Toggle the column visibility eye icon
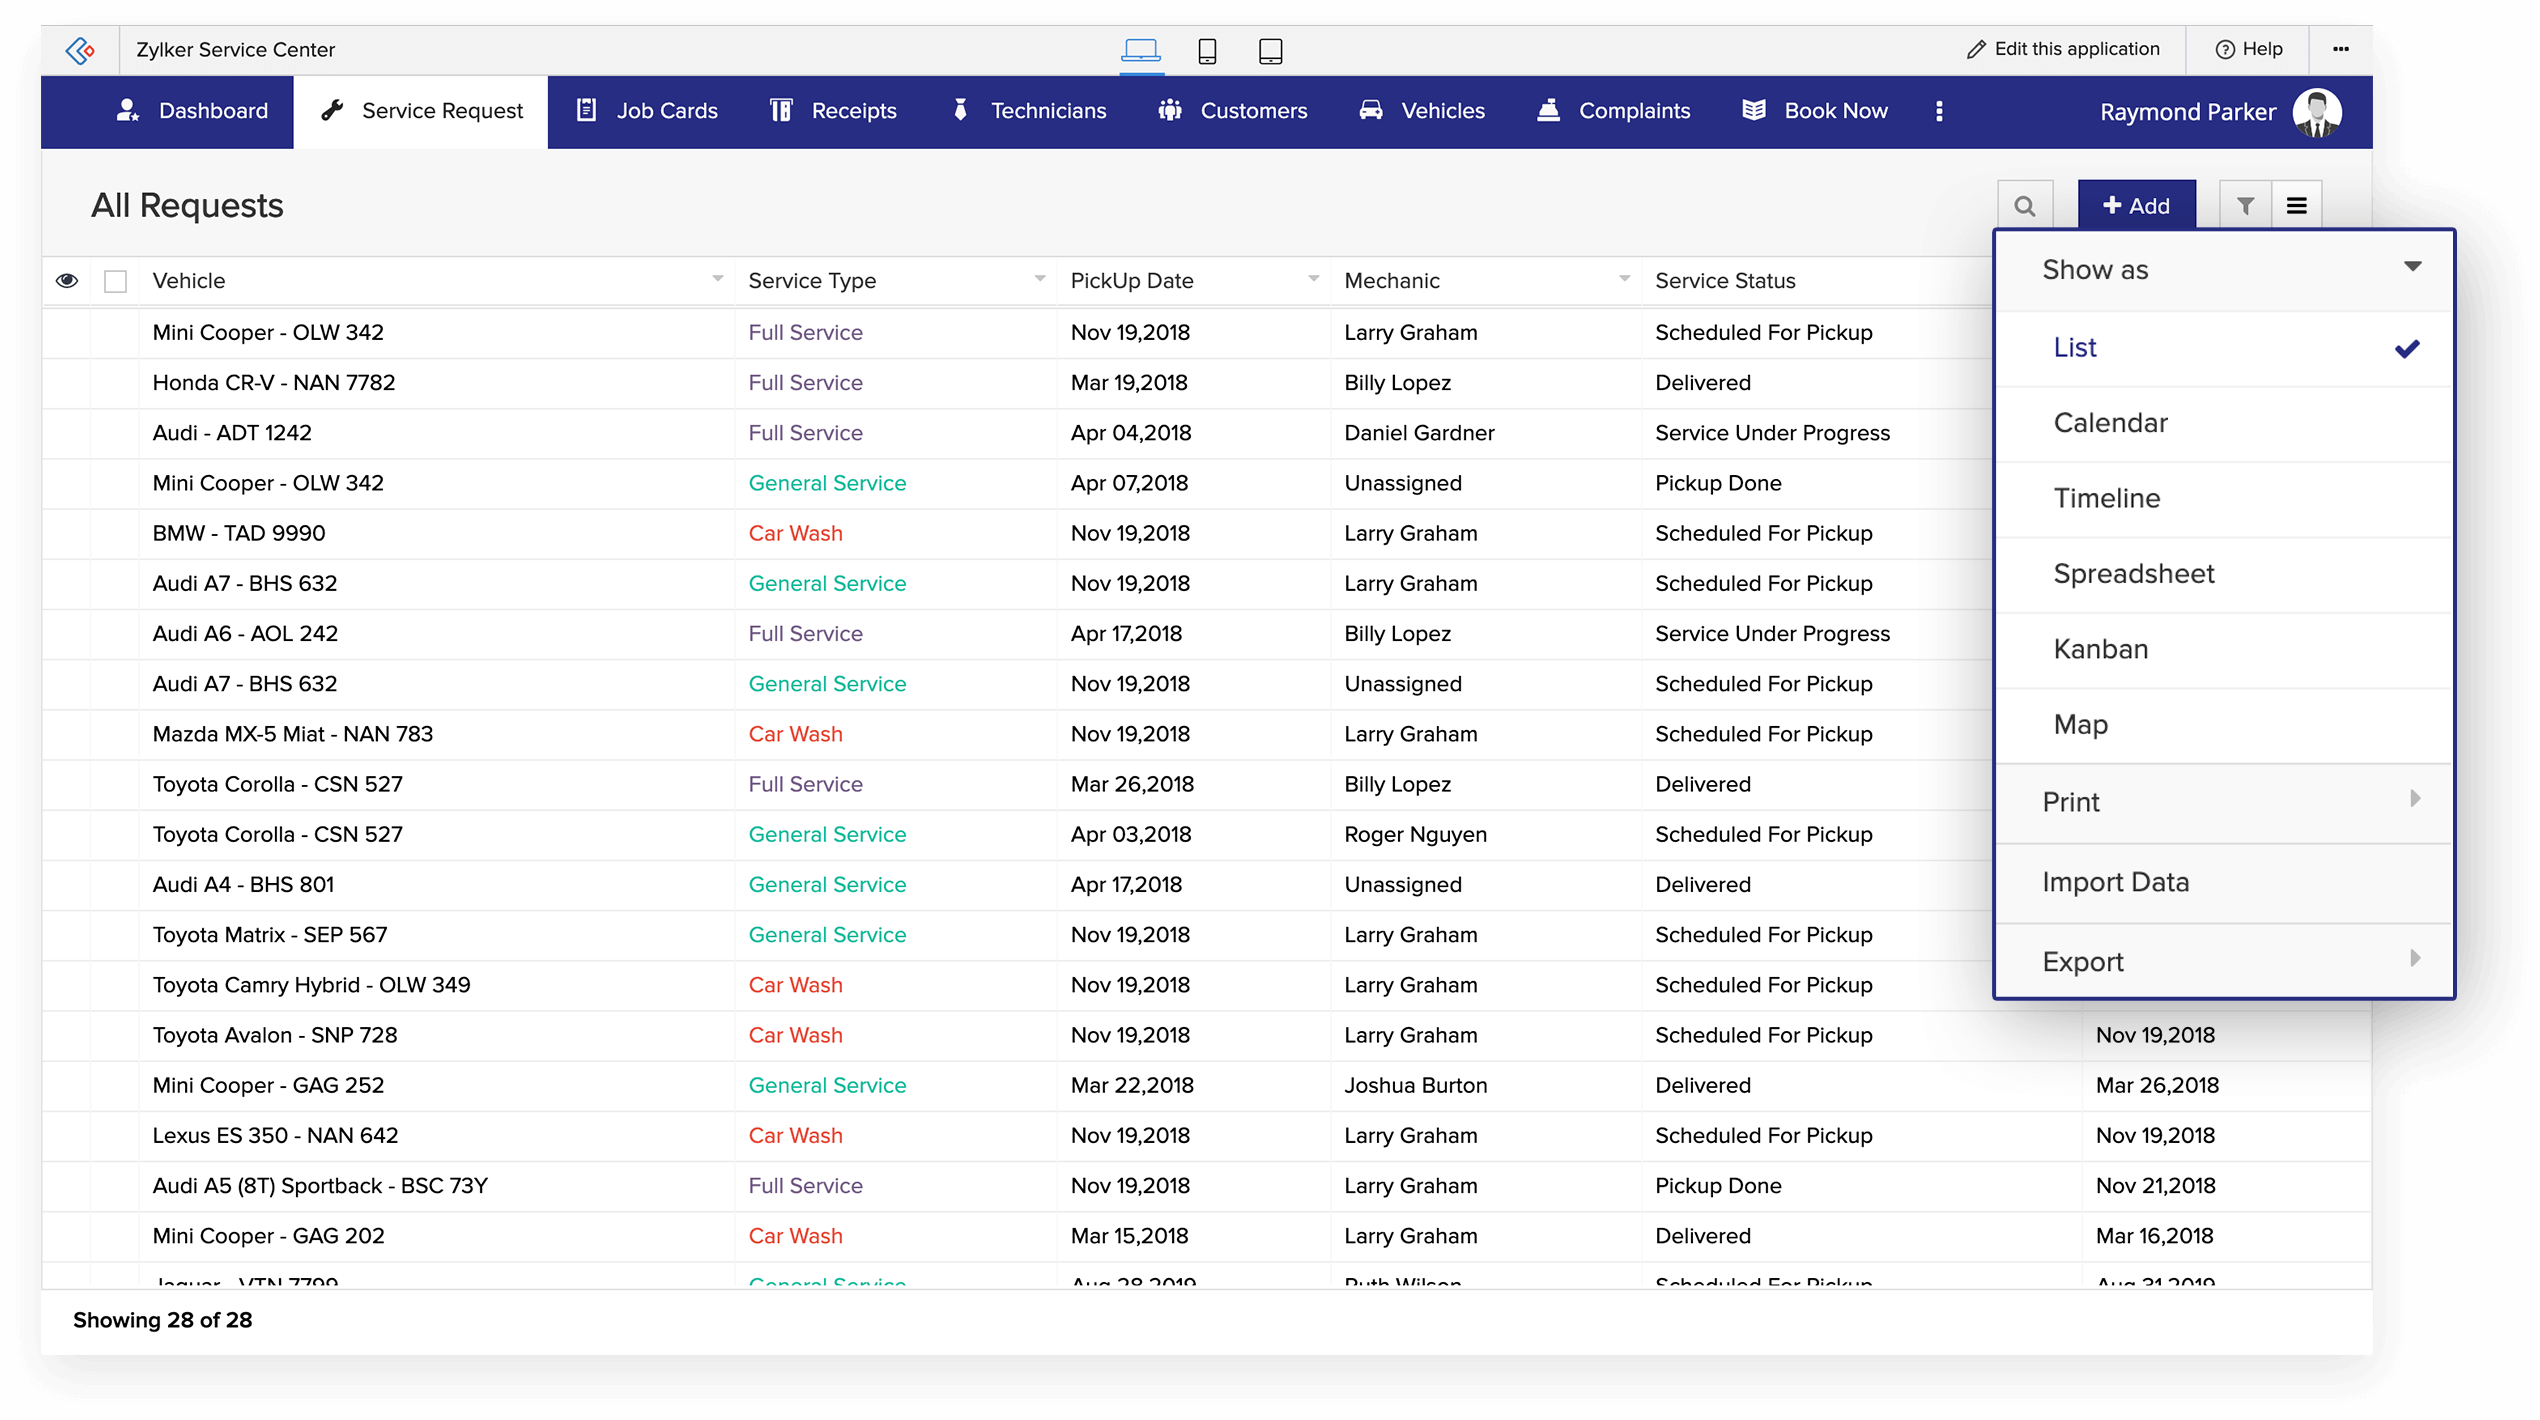This screenshot has width=2540, height=1420. tap(67, 281)
